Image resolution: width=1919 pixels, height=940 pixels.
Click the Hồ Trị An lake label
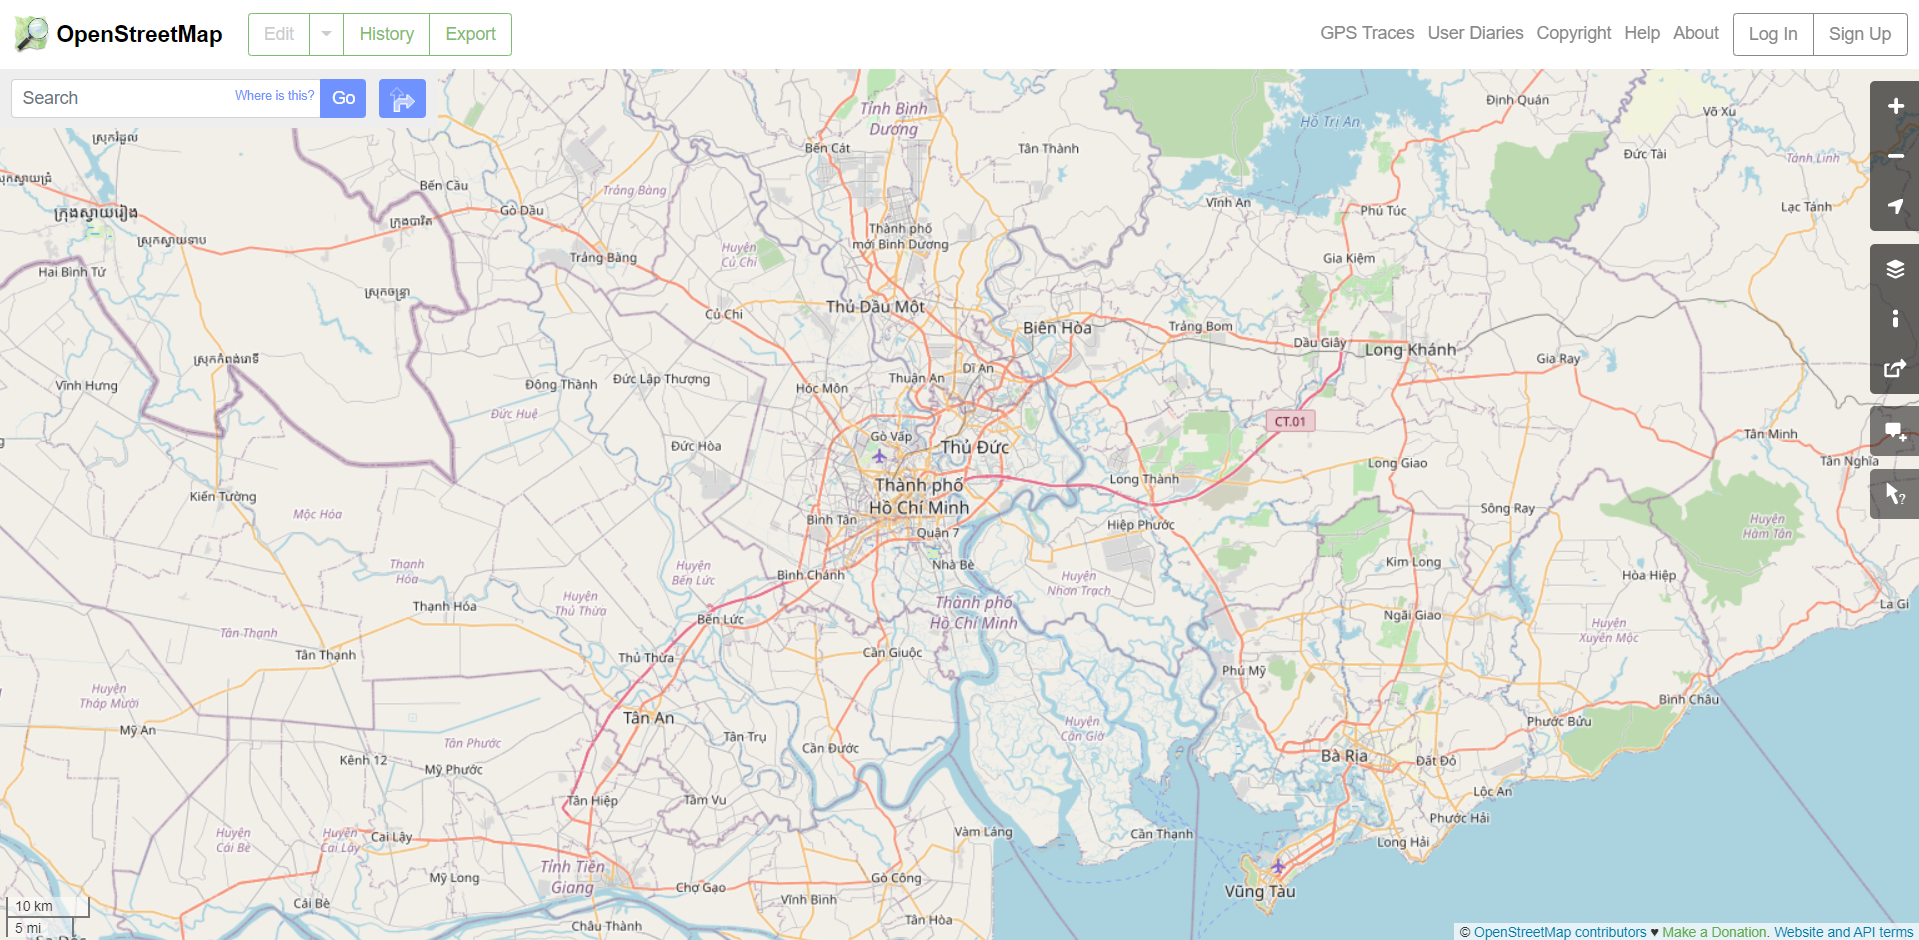coord(1330,122)
